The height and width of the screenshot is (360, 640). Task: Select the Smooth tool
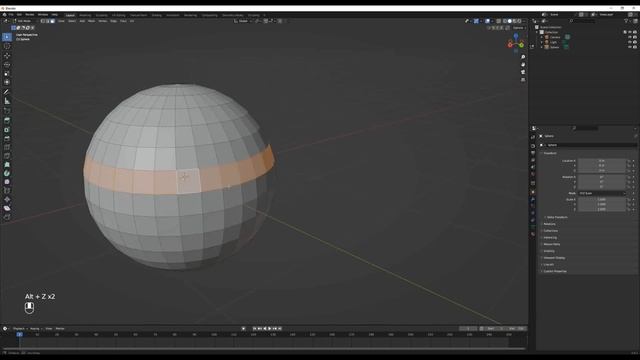[x=7, y=182]
